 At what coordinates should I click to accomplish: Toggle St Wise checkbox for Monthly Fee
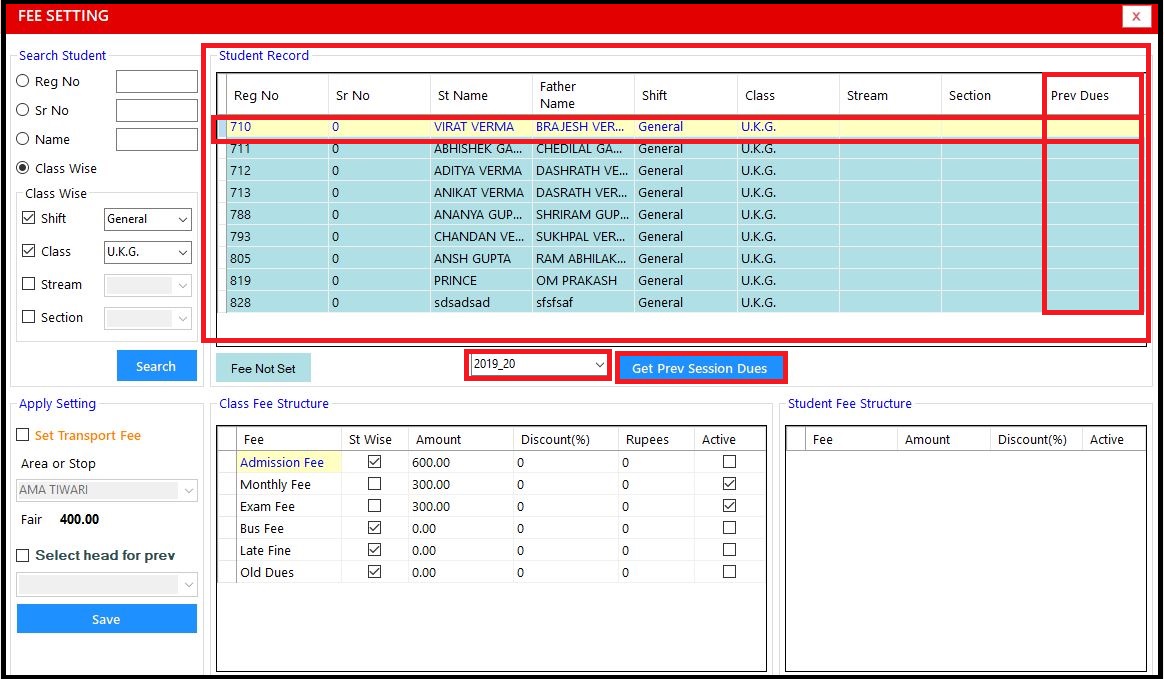[x=375, y=484]
